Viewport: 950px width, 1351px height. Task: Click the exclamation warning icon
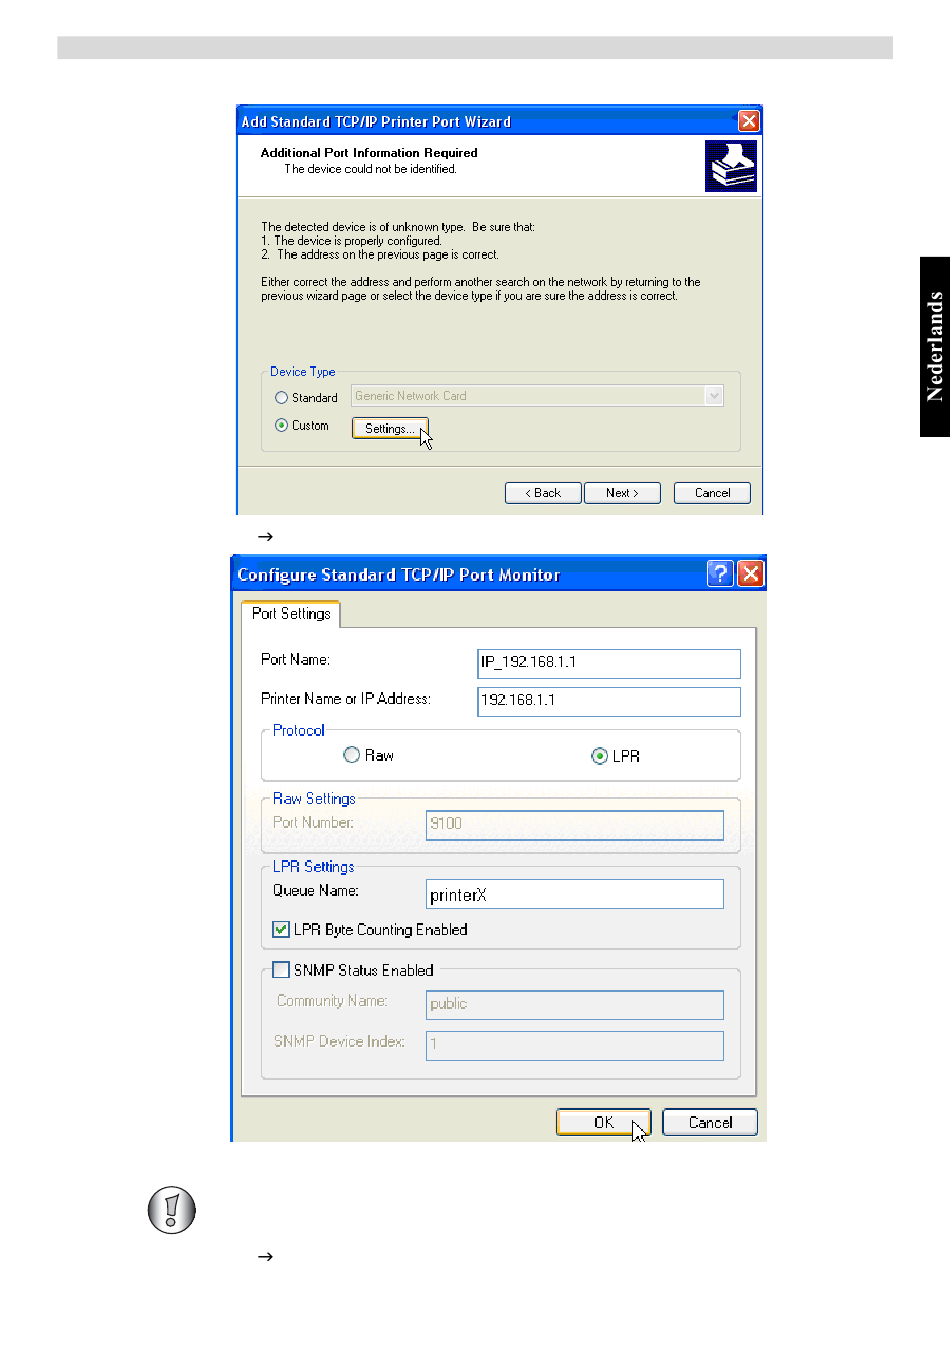click(172, 1210)
